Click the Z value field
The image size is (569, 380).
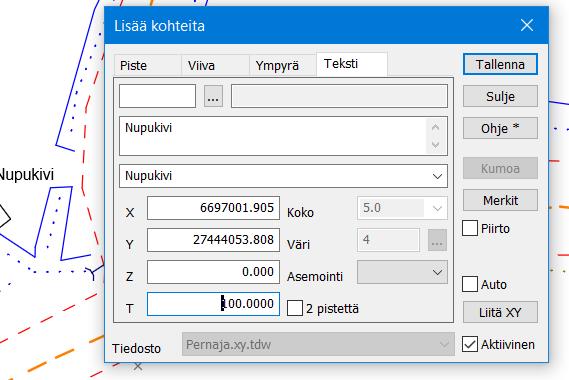coord(213,272)
